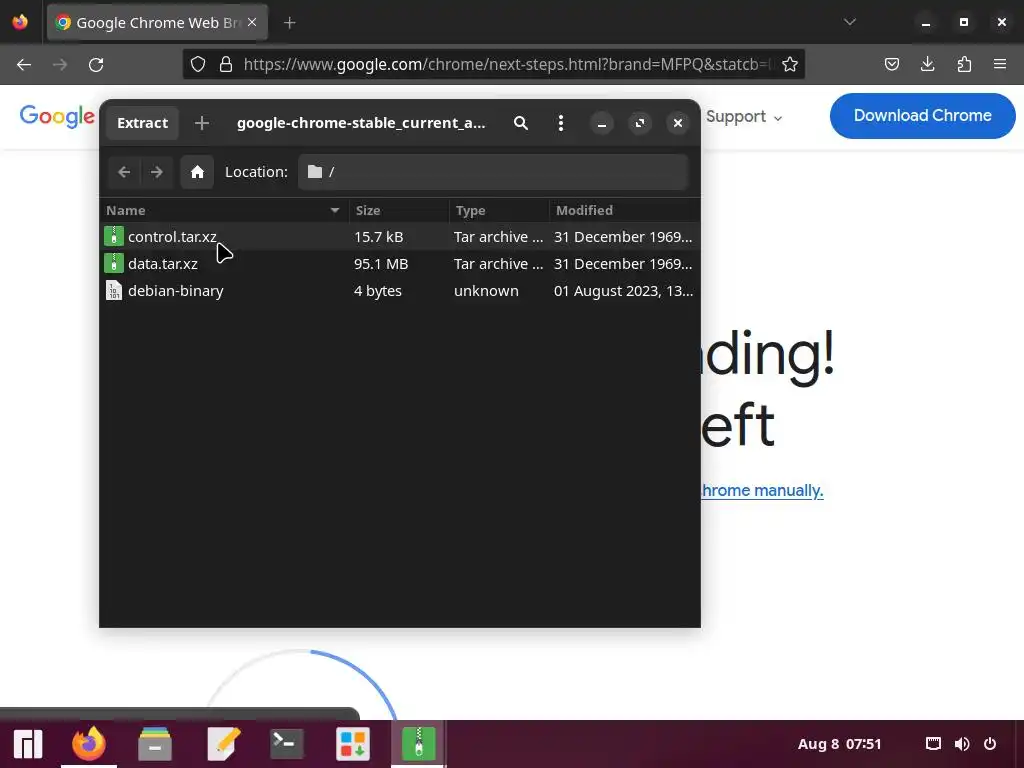Reload the page in Firefox
This screenshot has height=768, width=1024.
point(96,65)
